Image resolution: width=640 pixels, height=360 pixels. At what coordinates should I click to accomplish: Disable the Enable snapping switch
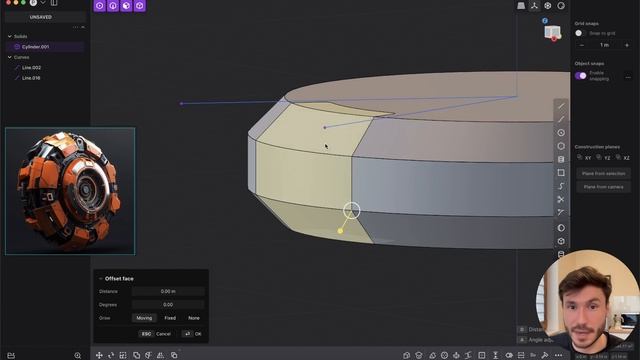[x=580, y=76]
